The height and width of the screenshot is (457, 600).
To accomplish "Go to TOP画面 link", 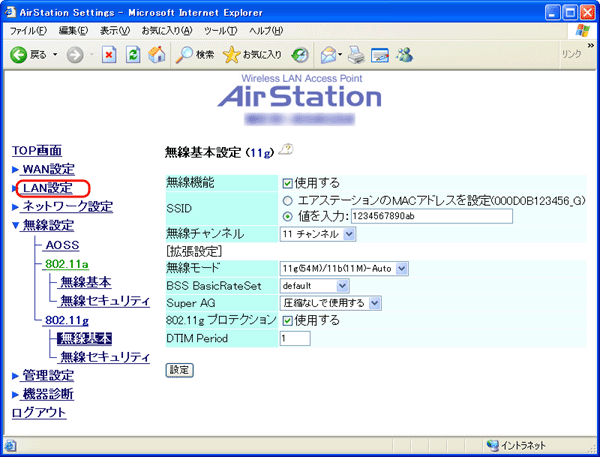I will 37,150.
